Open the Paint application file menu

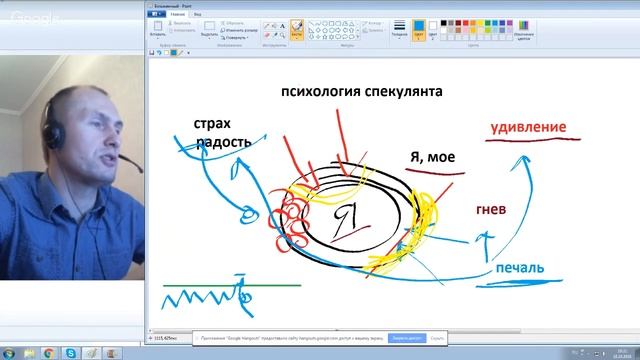(156, 14)
